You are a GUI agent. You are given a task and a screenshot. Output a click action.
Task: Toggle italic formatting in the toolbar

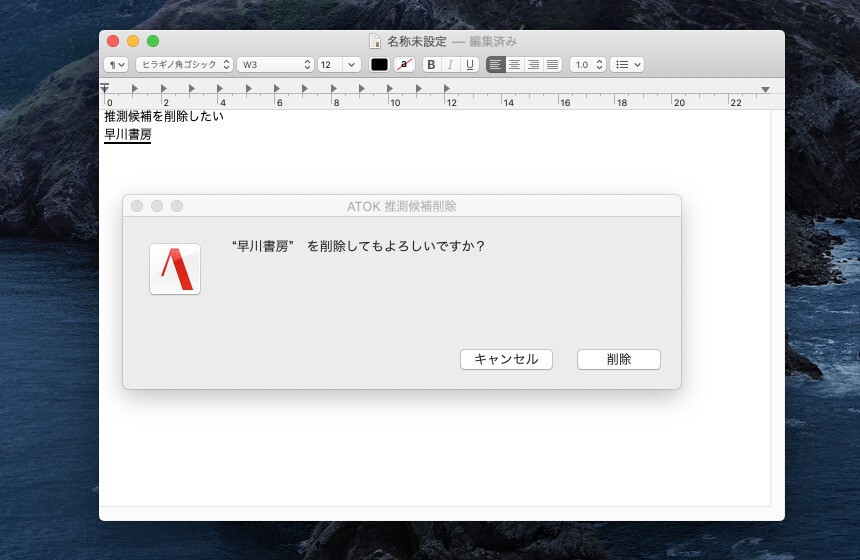[x=450, y=64]
